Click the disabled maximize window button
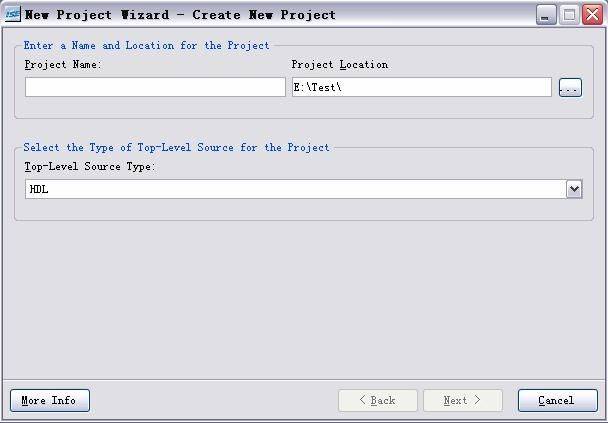This screenshot has width=608, height=423. point(569,15)
